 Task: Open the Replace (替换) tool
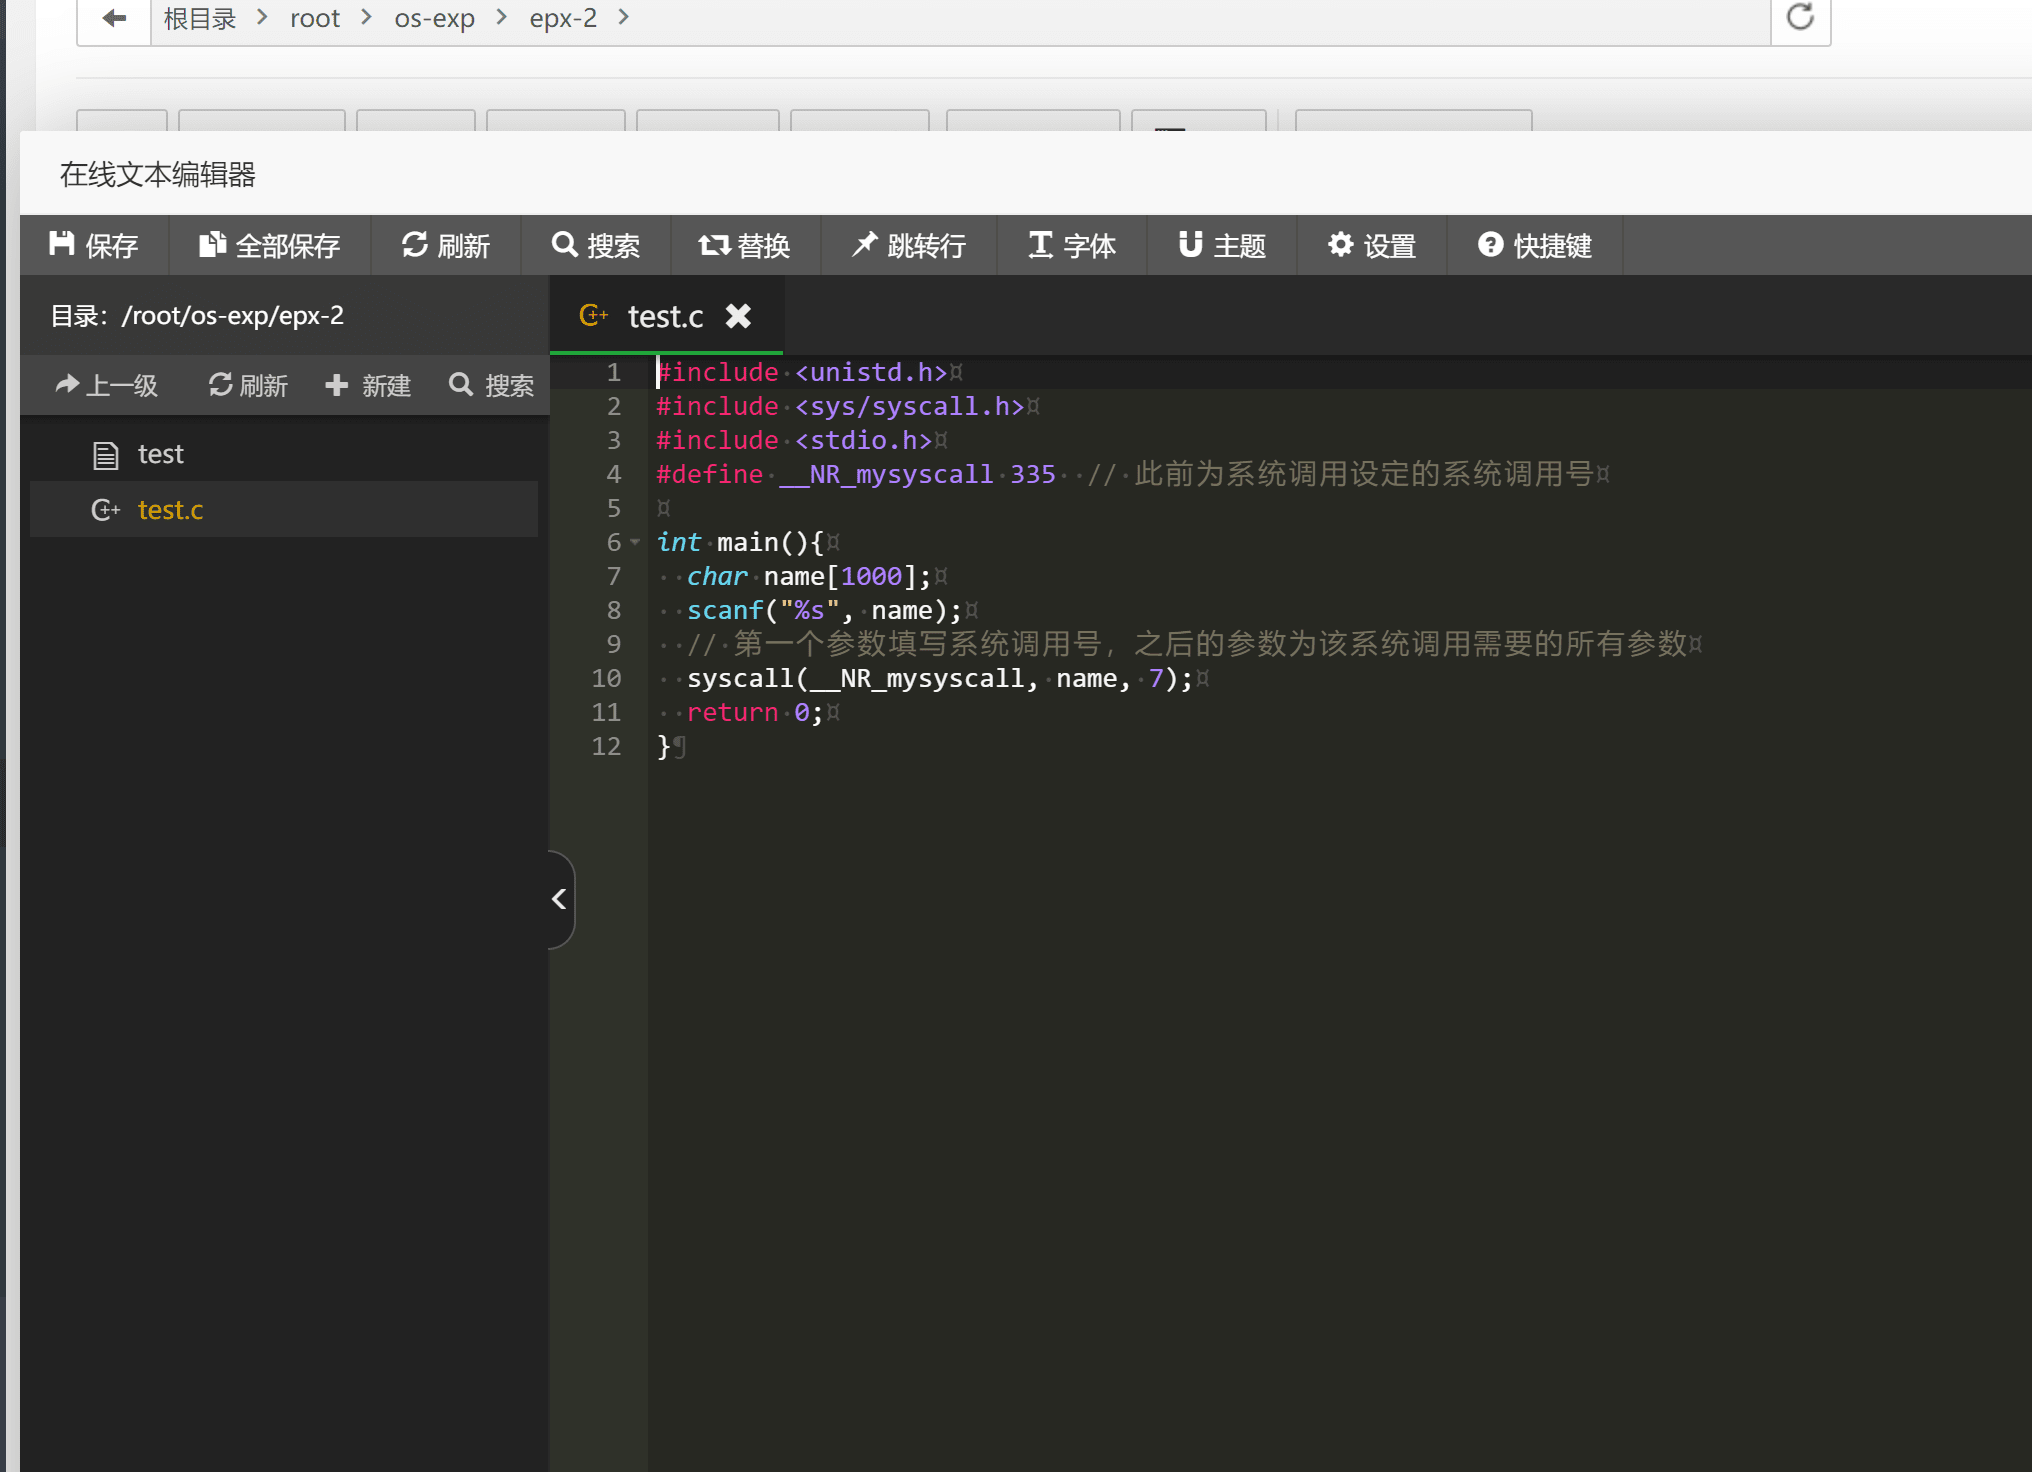click(x=744, y=245)
